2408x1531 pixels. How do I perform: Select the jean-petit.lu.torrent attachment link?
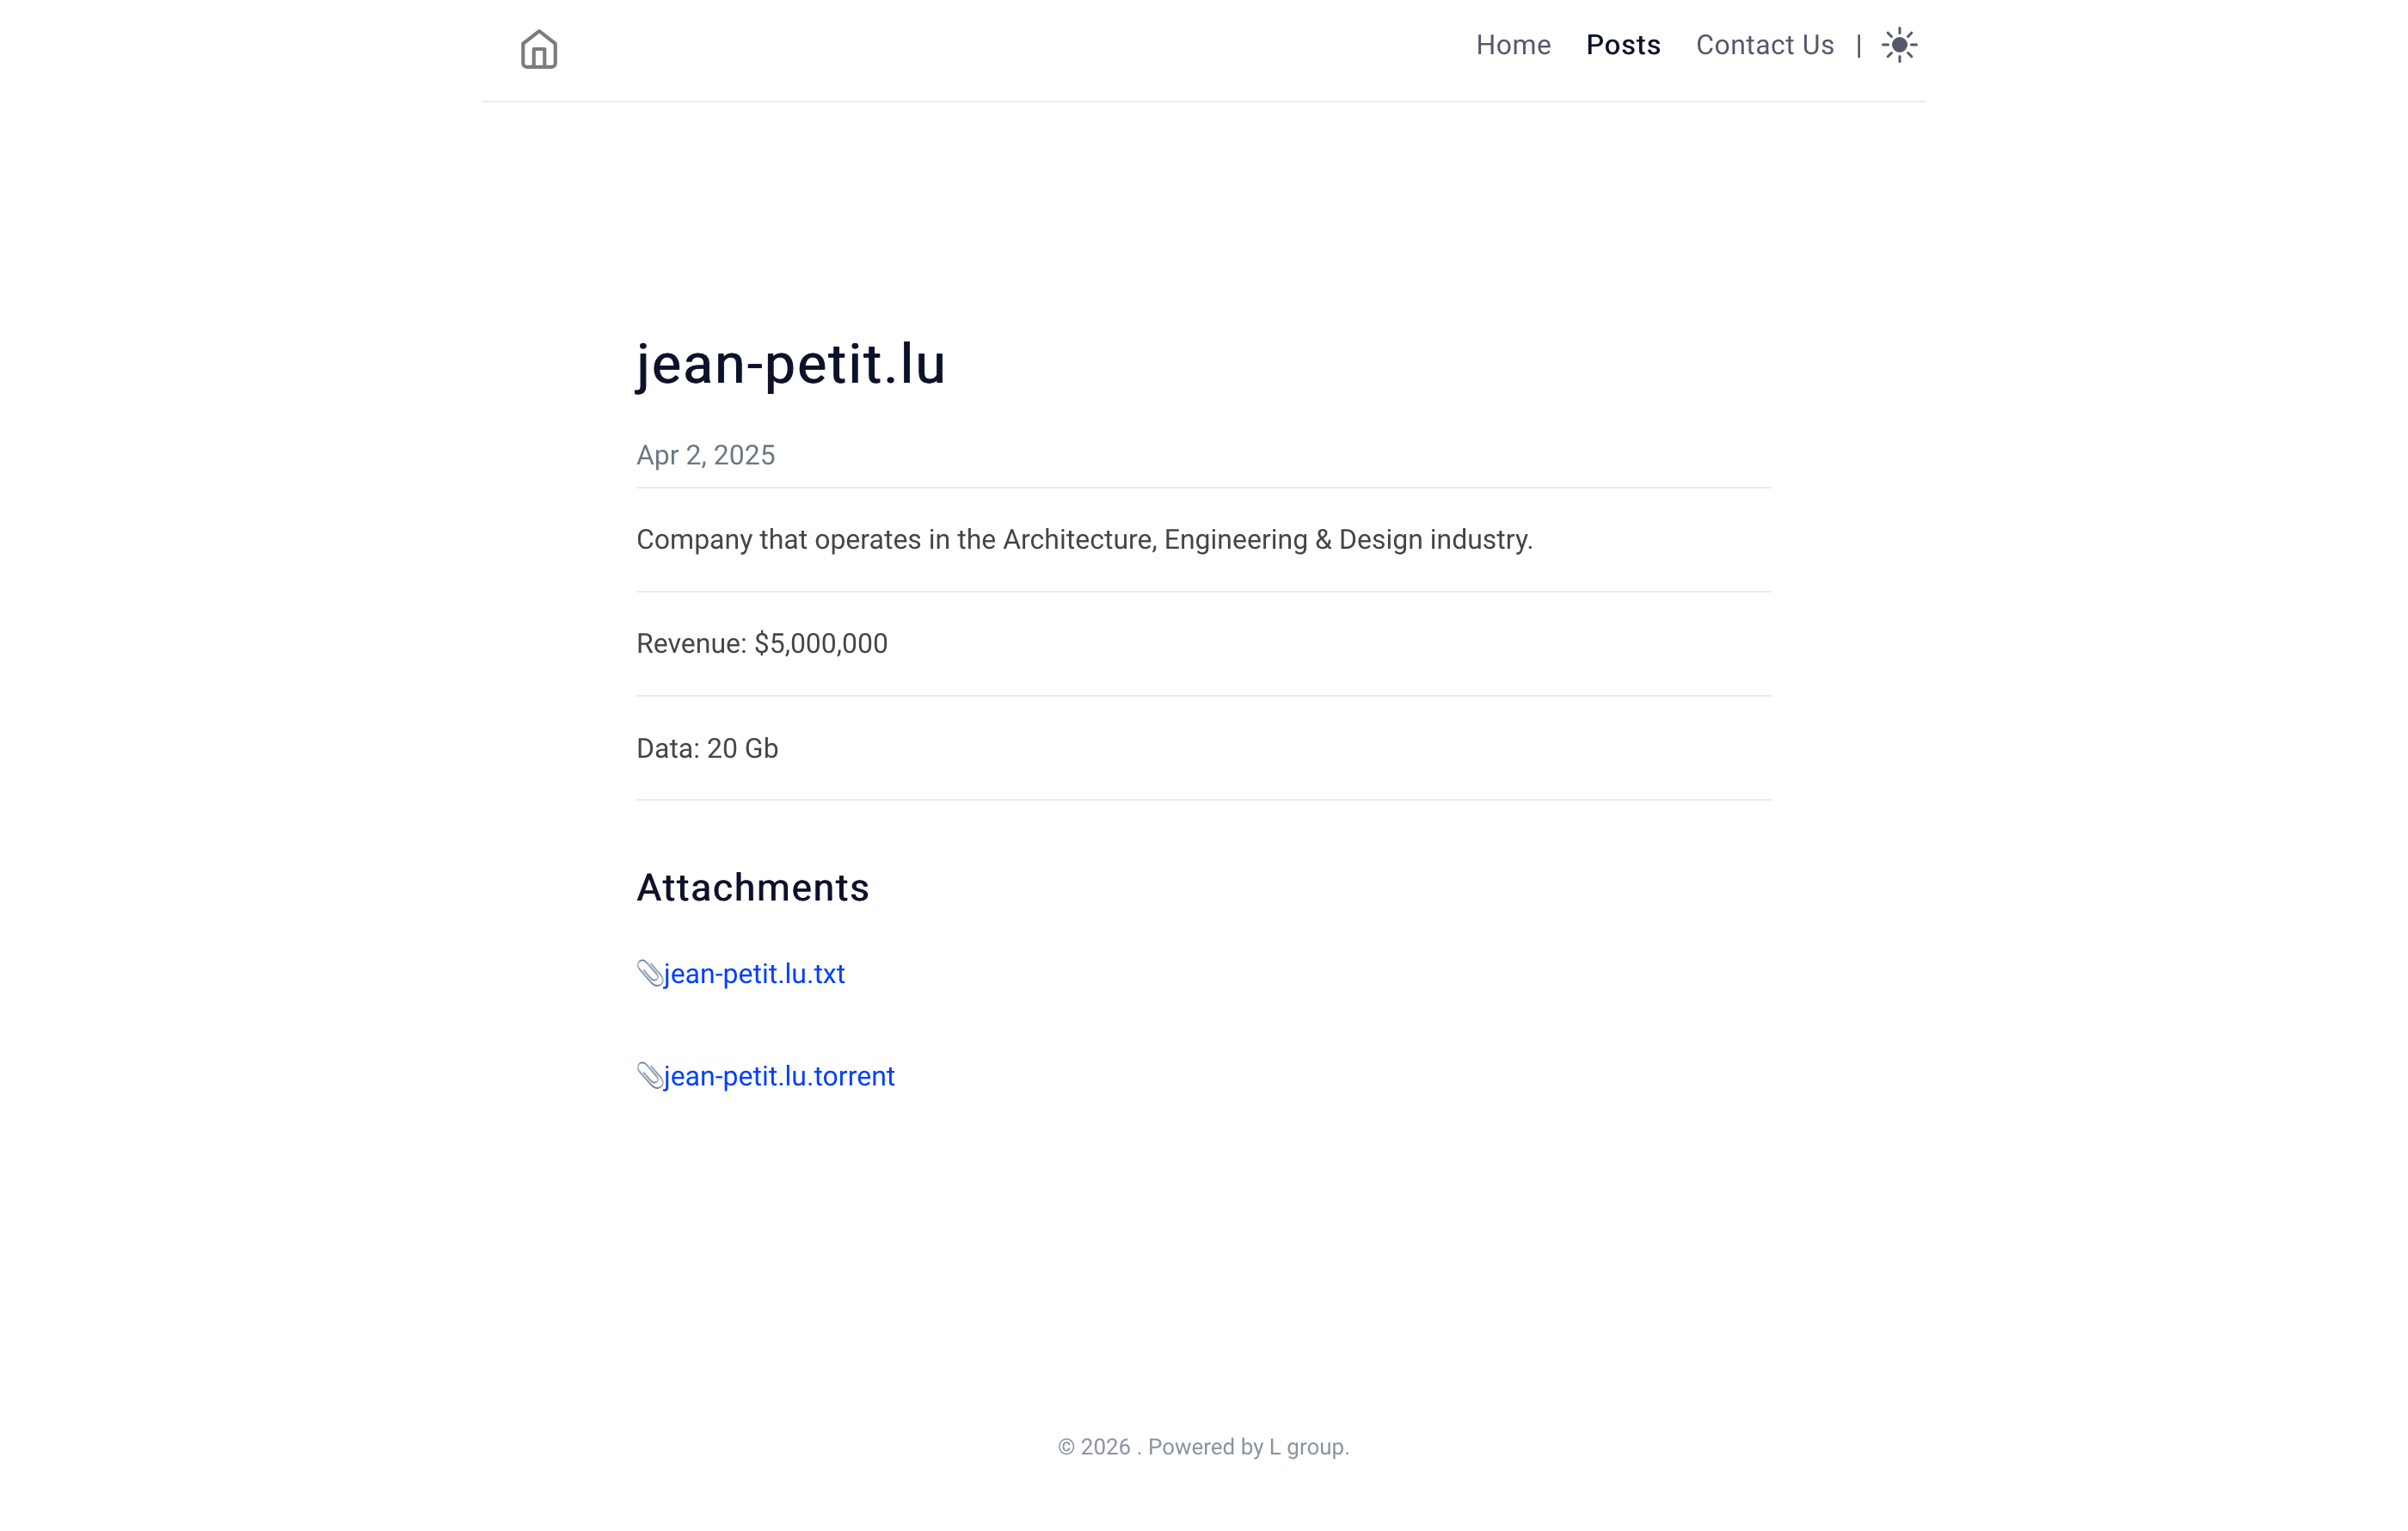pyautogui.click(x=779, y=1076)
